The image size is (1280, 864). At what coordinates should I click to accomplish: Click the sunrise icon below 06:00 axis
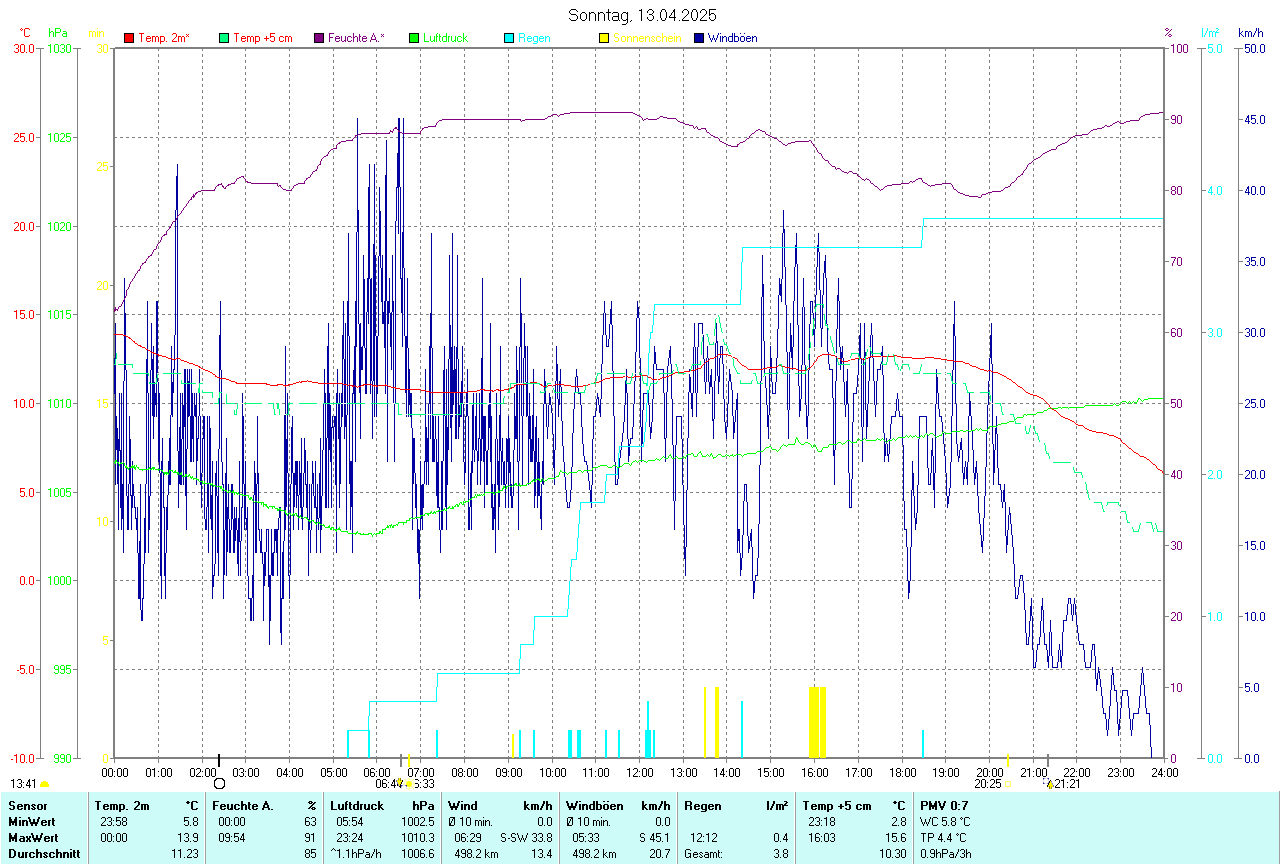click(x=408, y=784)
